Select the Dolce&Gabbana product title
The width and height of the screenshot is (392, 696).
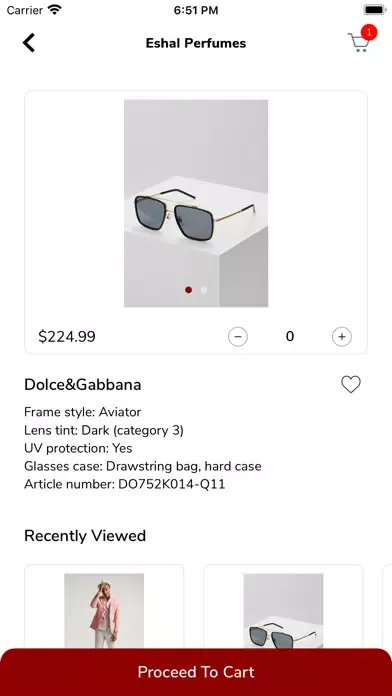(83, 384)
